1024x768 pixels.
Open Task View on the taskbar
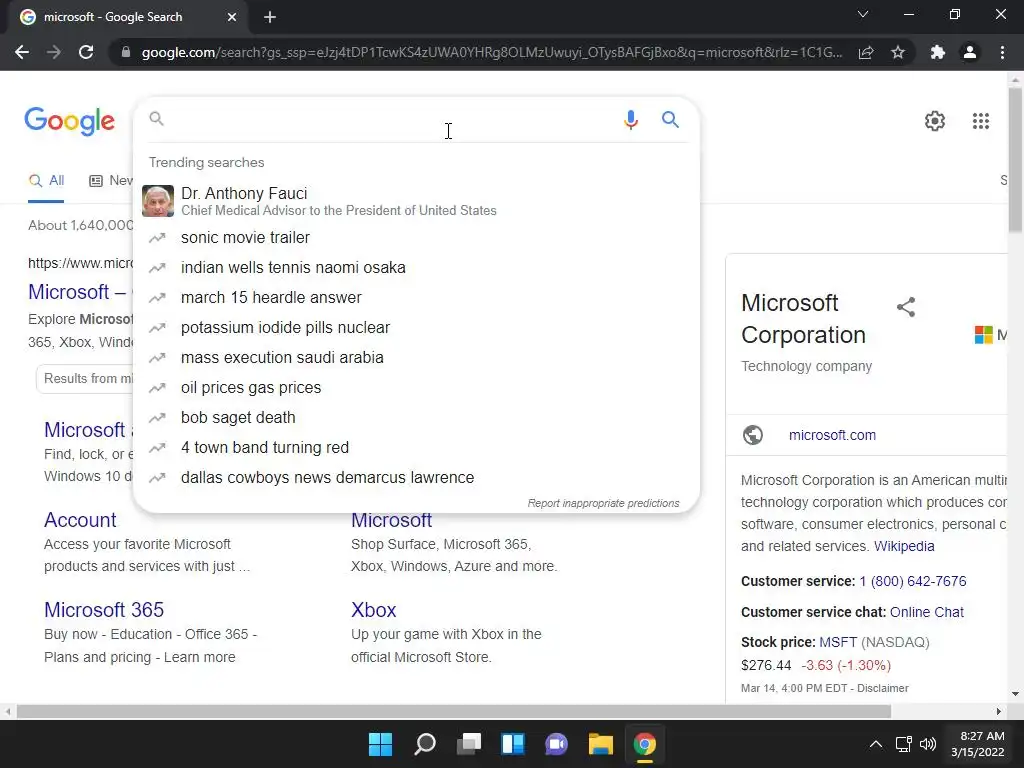[469, 744]
